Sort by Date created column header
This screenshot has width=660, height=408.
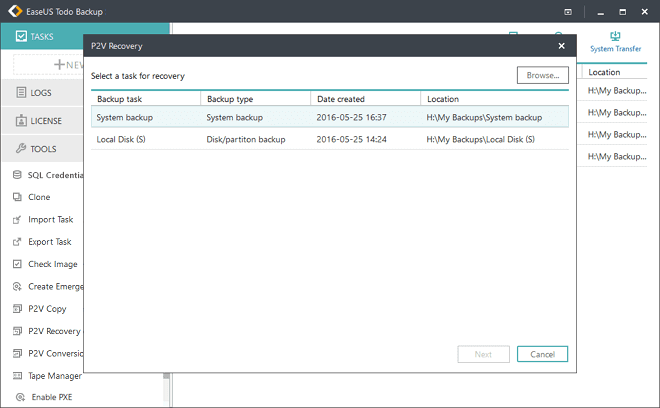point(341,99)
